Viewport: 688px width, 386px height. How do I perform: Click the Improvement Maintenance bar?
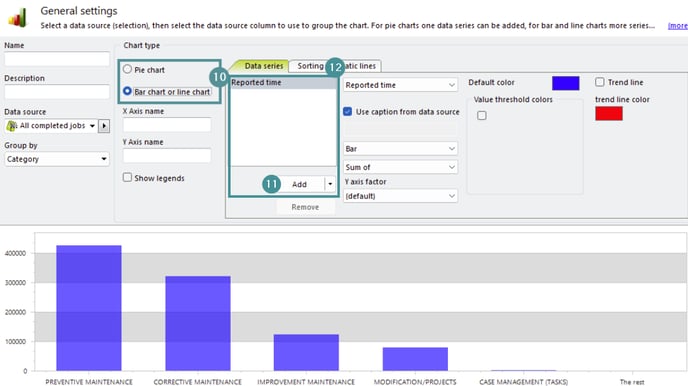click(306, 352)
